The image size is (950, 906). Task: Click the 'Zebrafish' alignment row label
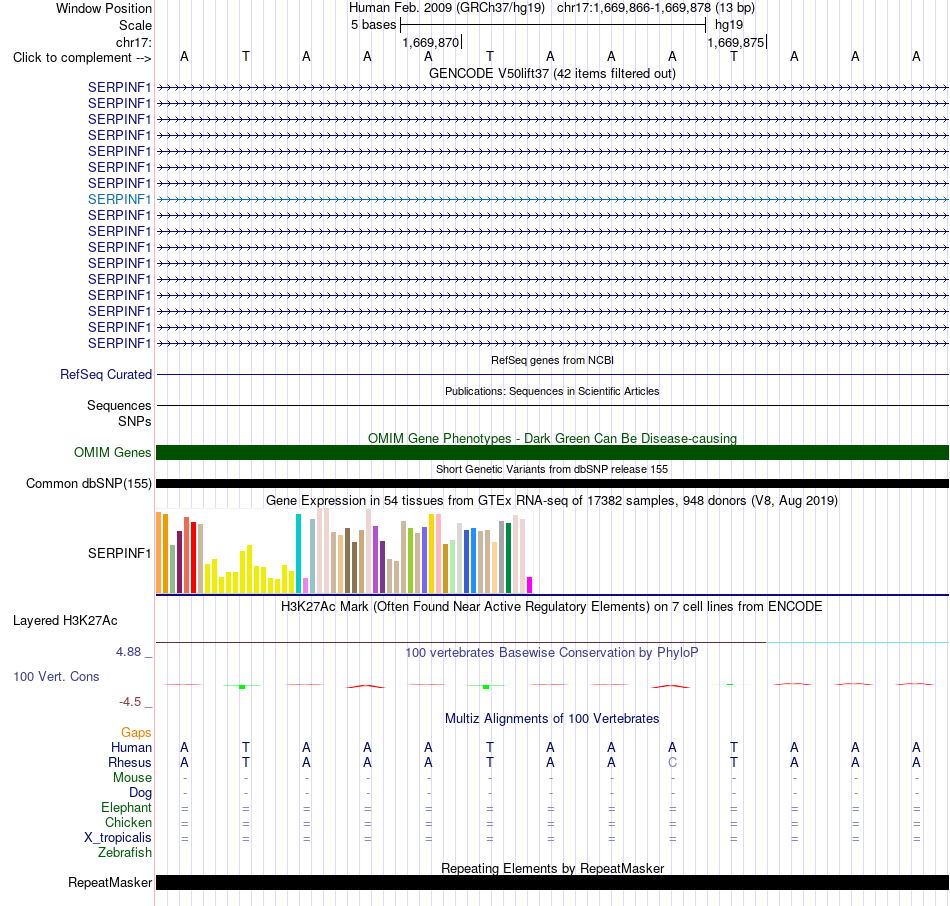(125, 852)
